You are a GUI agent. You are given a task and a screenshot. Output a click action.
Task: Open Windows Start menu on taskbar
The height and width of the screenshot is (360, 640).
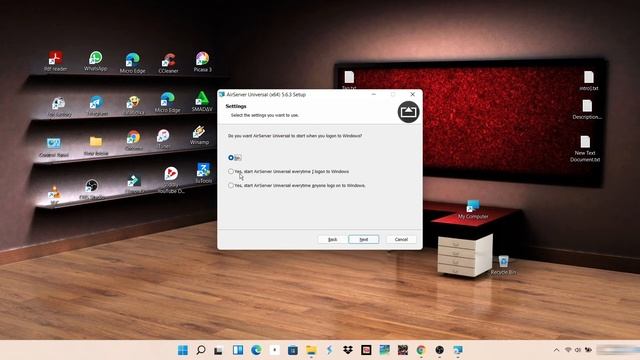tap(183, 350)
